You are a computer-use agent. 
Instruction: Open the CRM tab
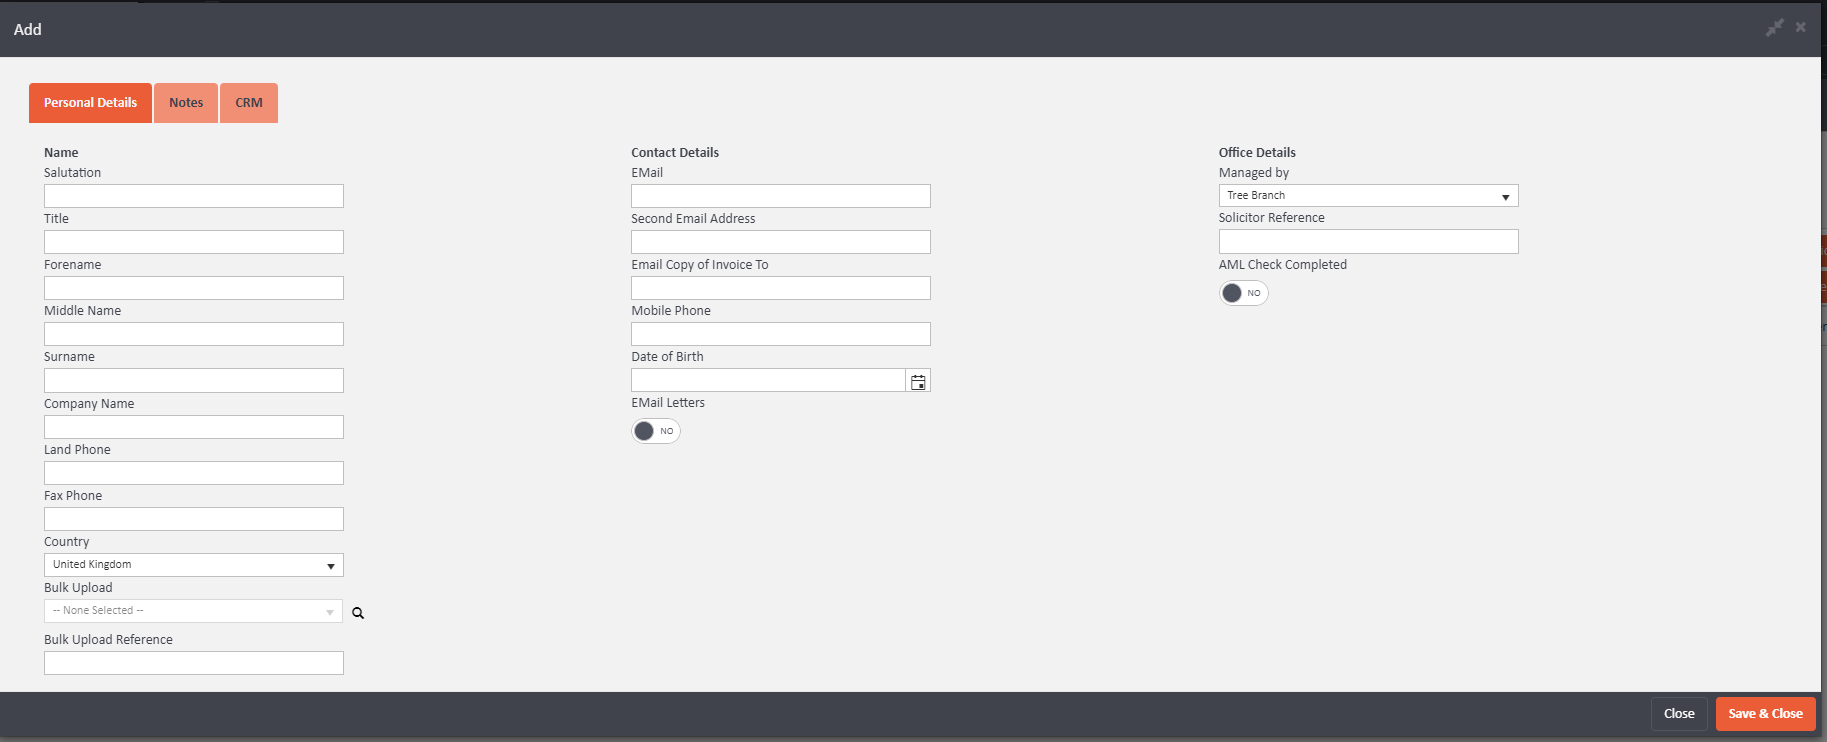tap(249, 103)
